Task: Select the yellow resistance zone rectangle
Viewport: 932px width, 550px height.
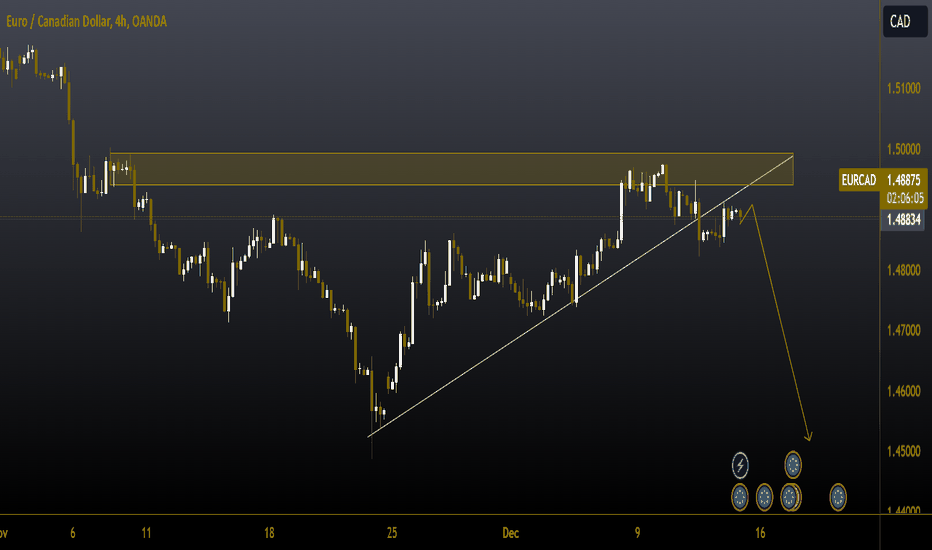Action: tap(452, 169)
